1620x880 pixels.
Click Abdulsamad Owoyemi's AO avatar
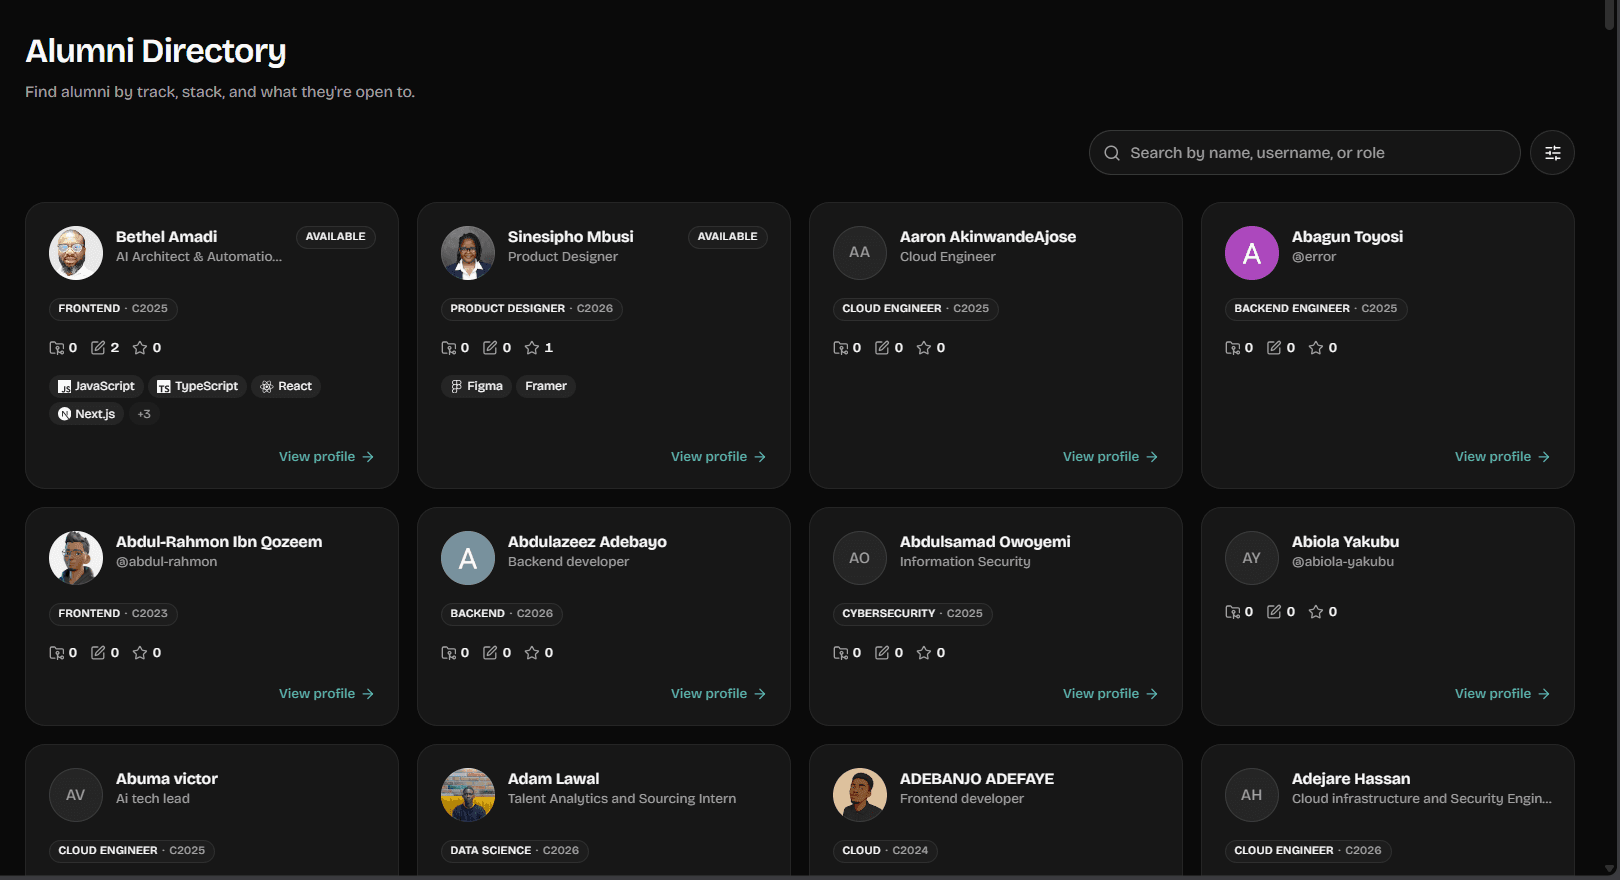coord(860,558)
